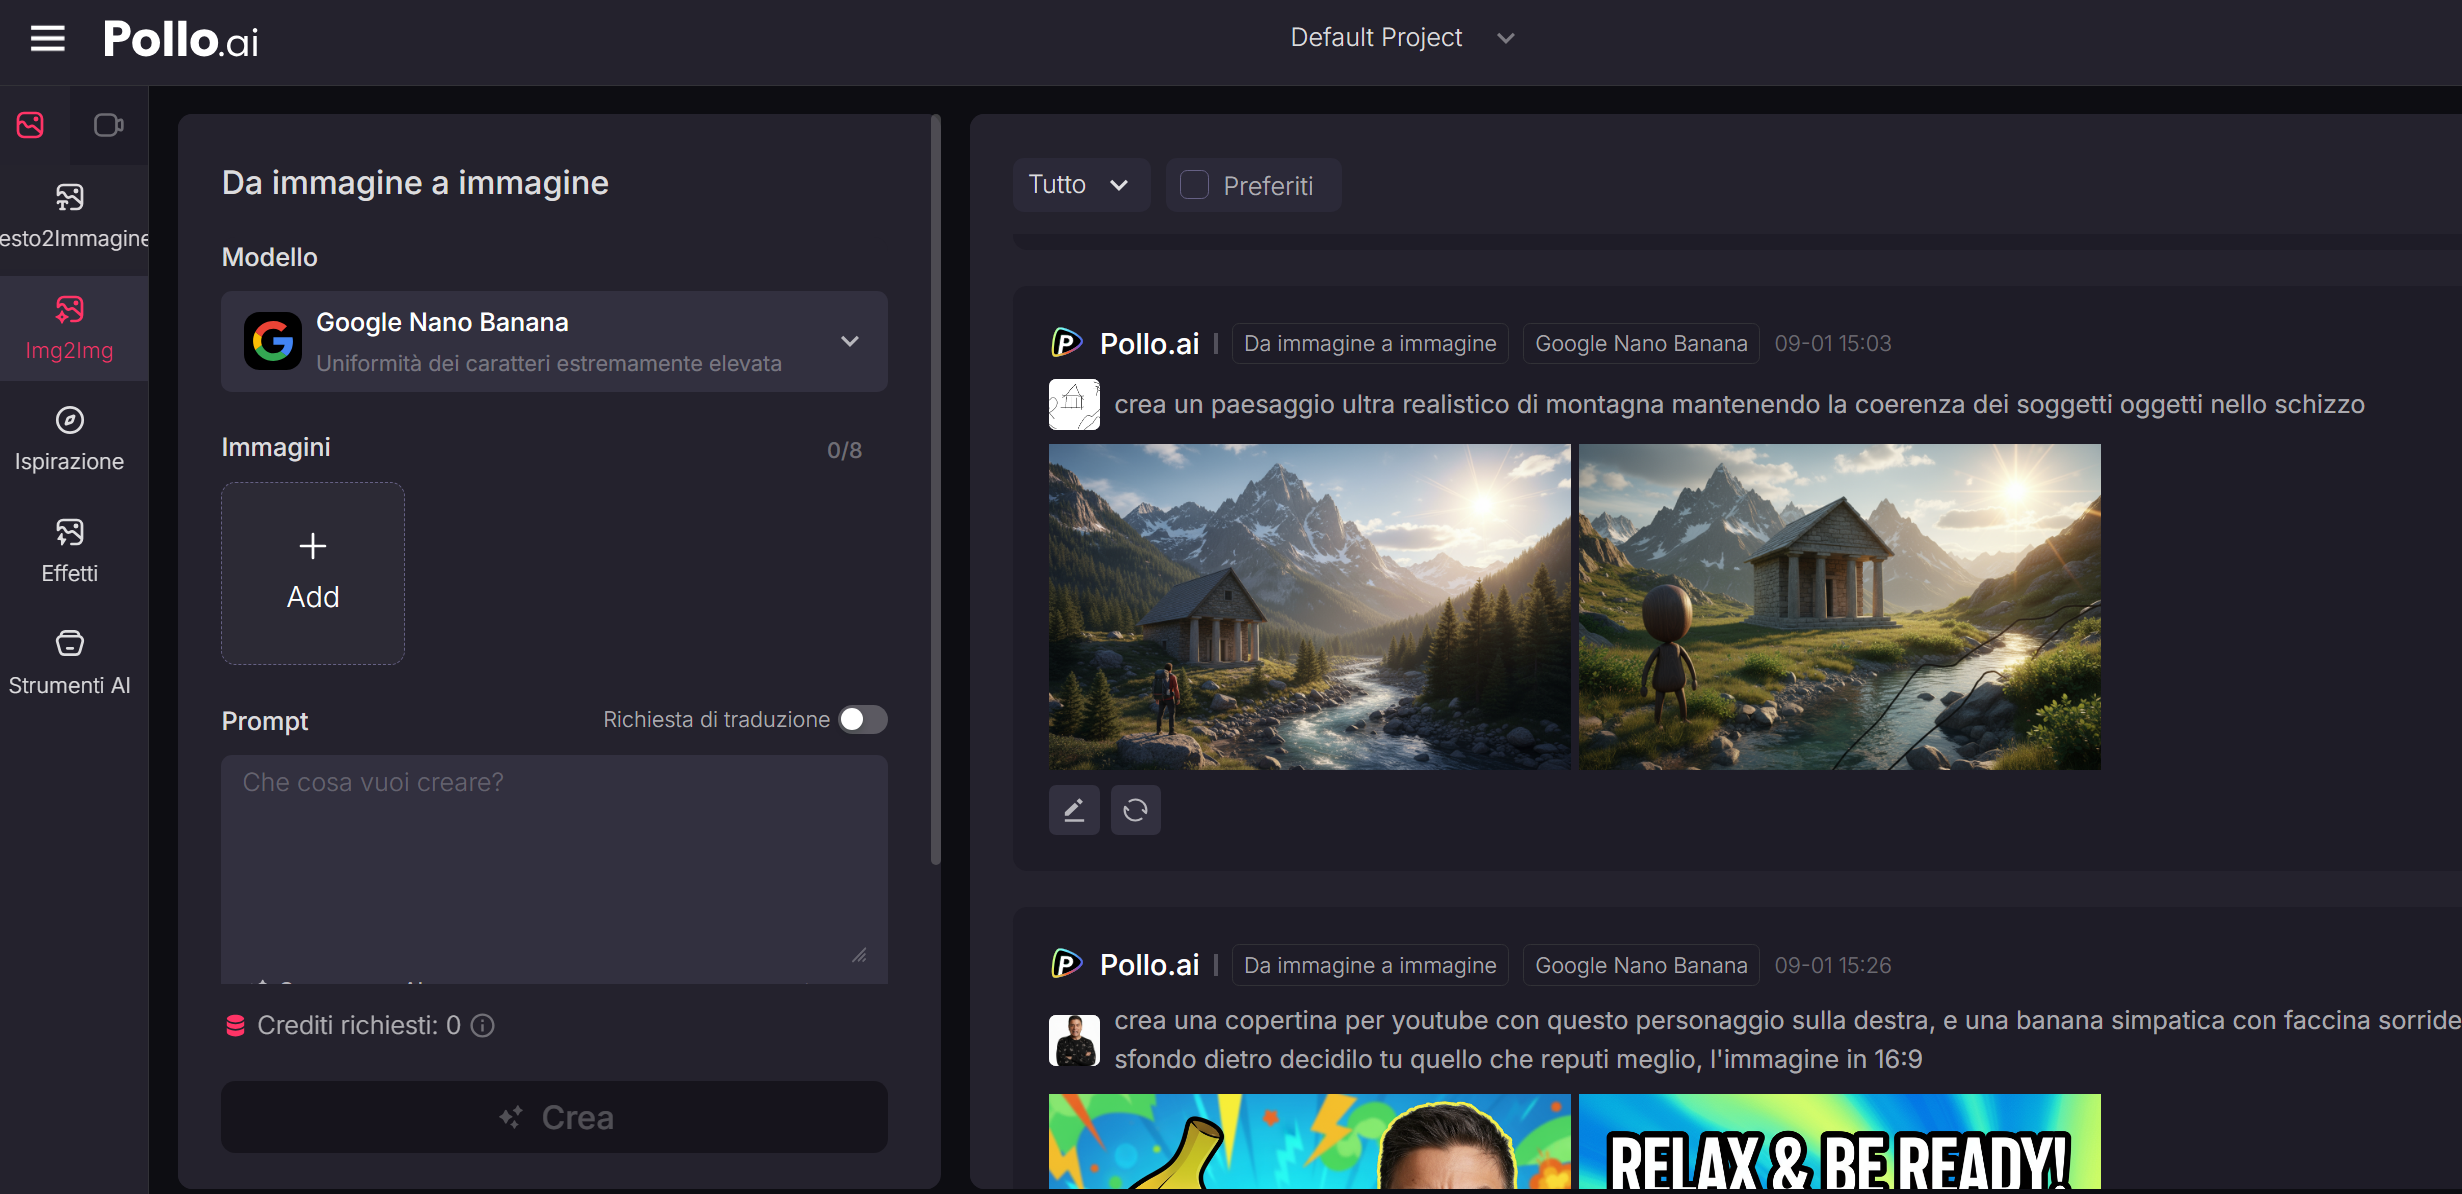The image size is (2462, 1194).
Task: Open the second mountain result with wooden figure
Action: (x=1840, y=607)
